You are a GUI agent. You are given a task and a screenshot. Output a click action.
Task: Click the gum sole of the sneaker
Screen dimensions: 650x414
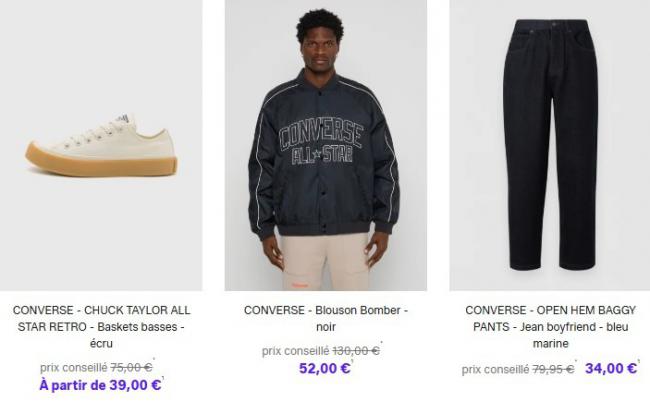click(101, 162)
